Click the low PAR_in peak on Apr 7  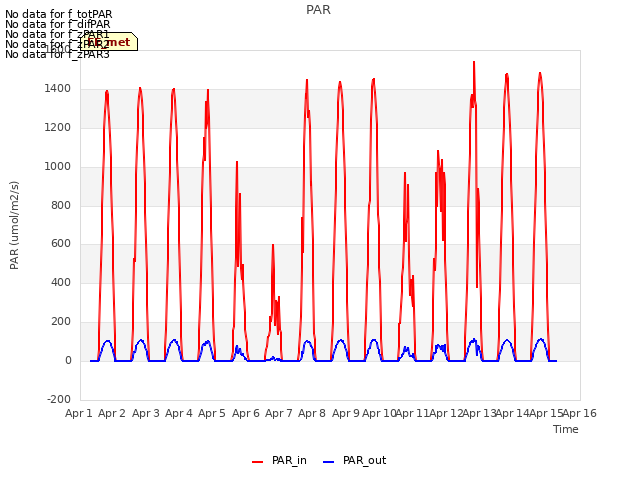273,245
